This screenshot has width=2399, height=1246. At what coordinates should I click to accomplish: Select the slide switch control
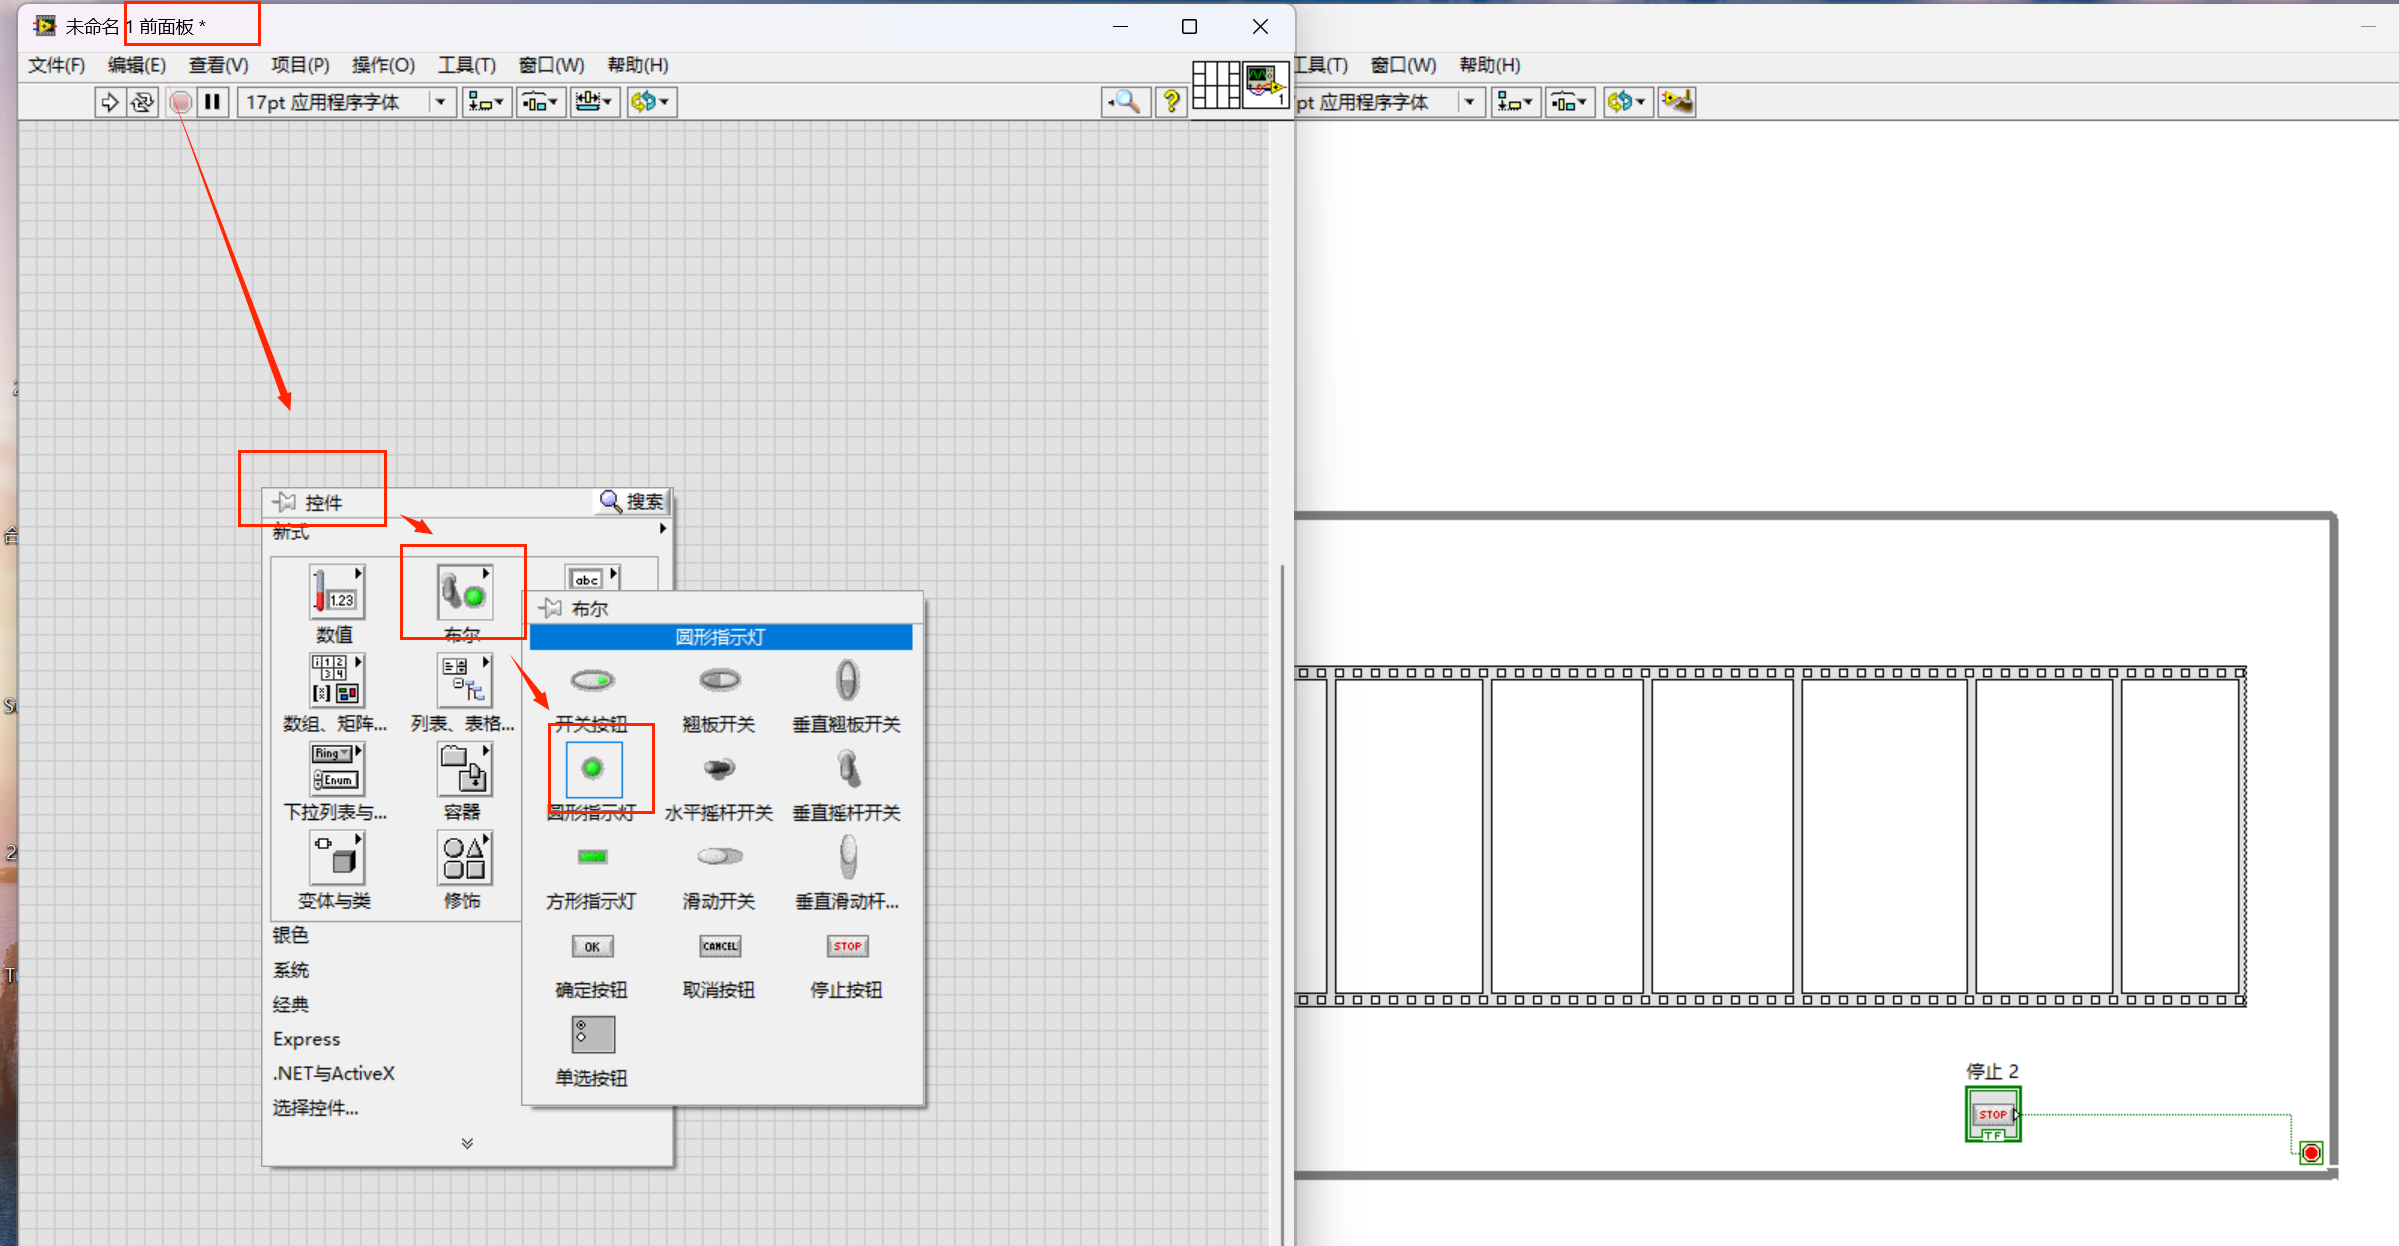(x=719, y=857)
